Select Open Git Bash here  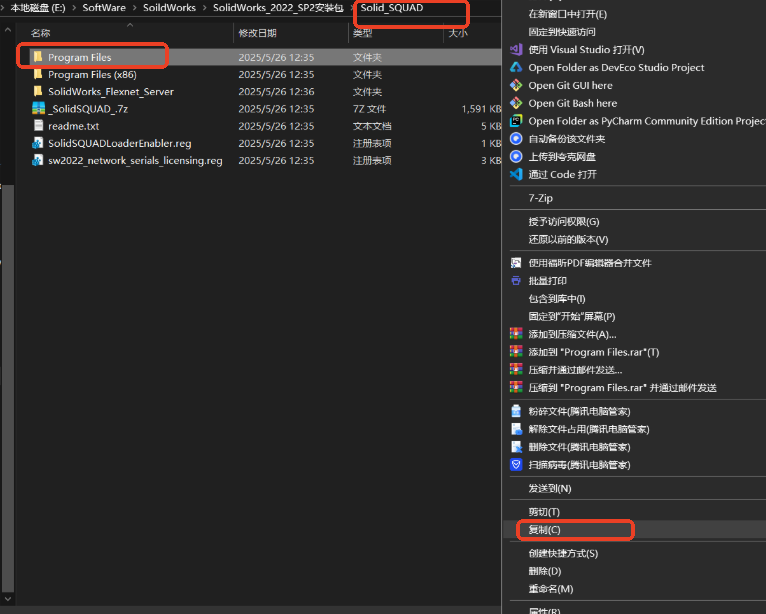coord(573,103)
